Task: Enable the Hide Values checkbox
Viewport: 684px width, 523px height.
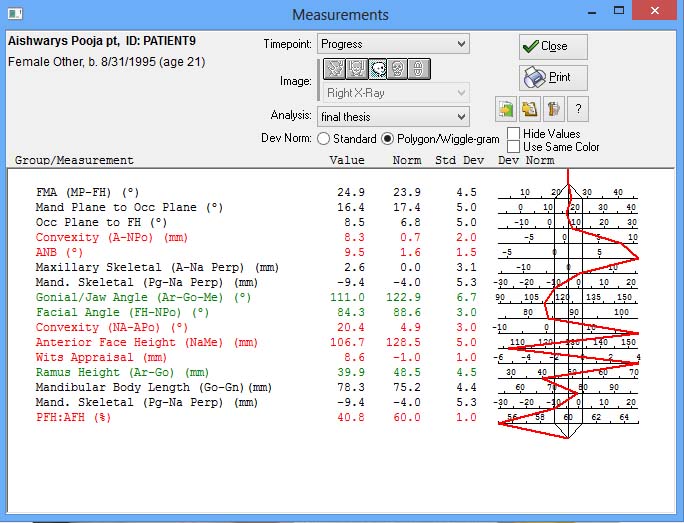Action: click(x=514, y=133)
